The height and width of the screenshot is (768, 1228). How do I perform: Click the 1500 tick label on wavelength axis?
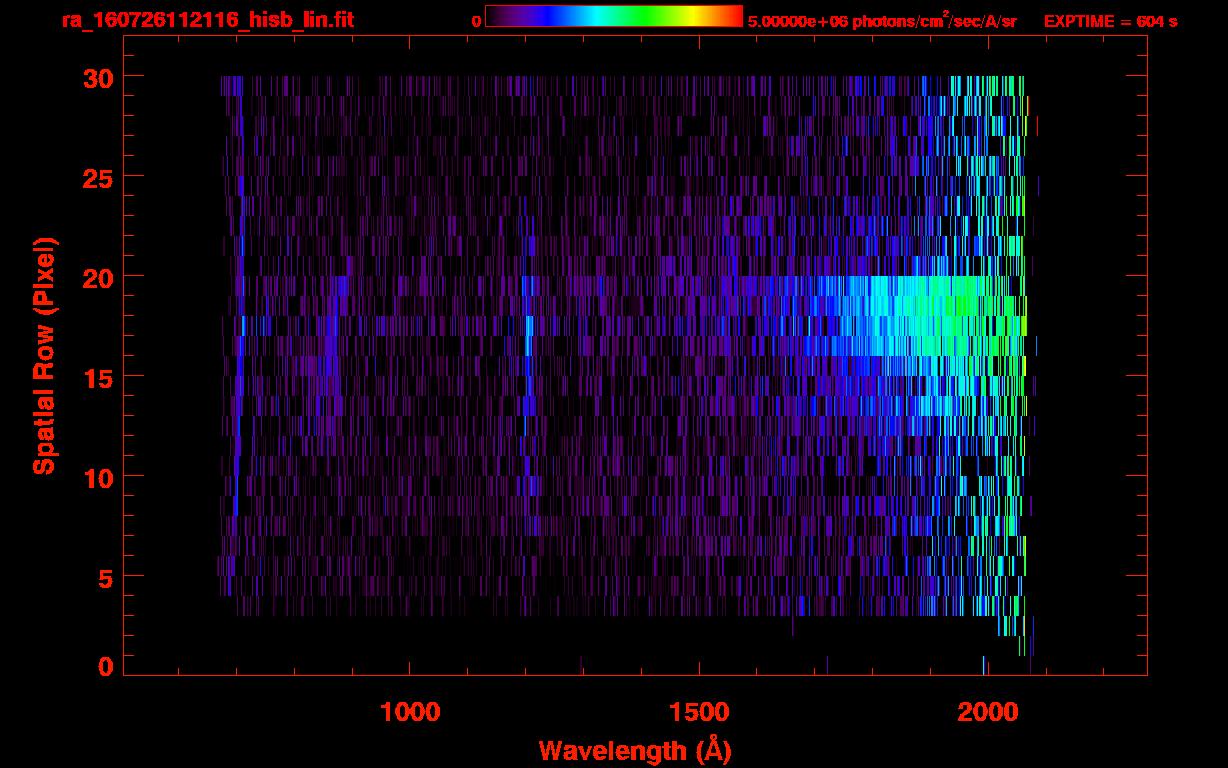coord(698,712)
